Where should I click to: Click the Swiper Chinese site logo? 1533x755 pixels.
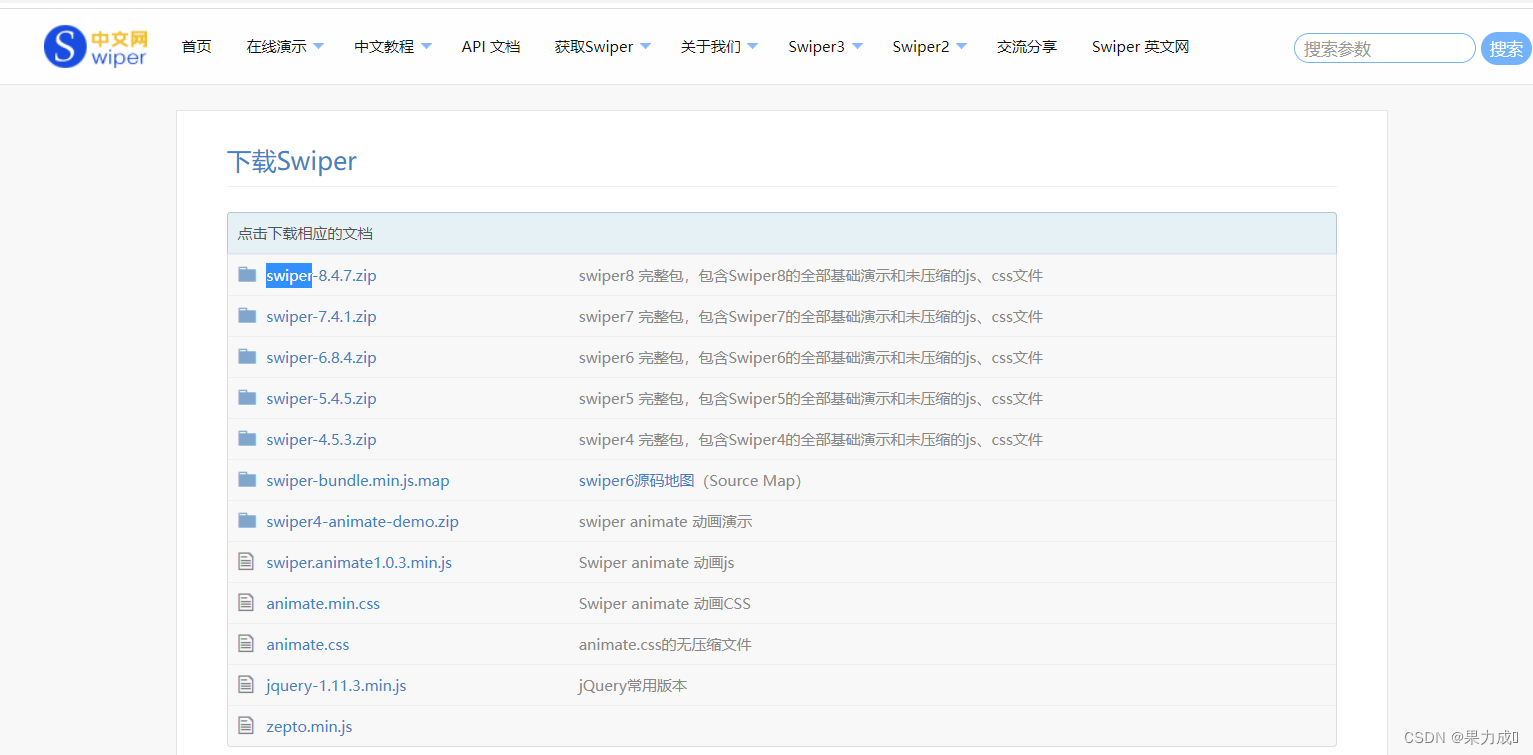pyautogui.click(x=95, y=45)
